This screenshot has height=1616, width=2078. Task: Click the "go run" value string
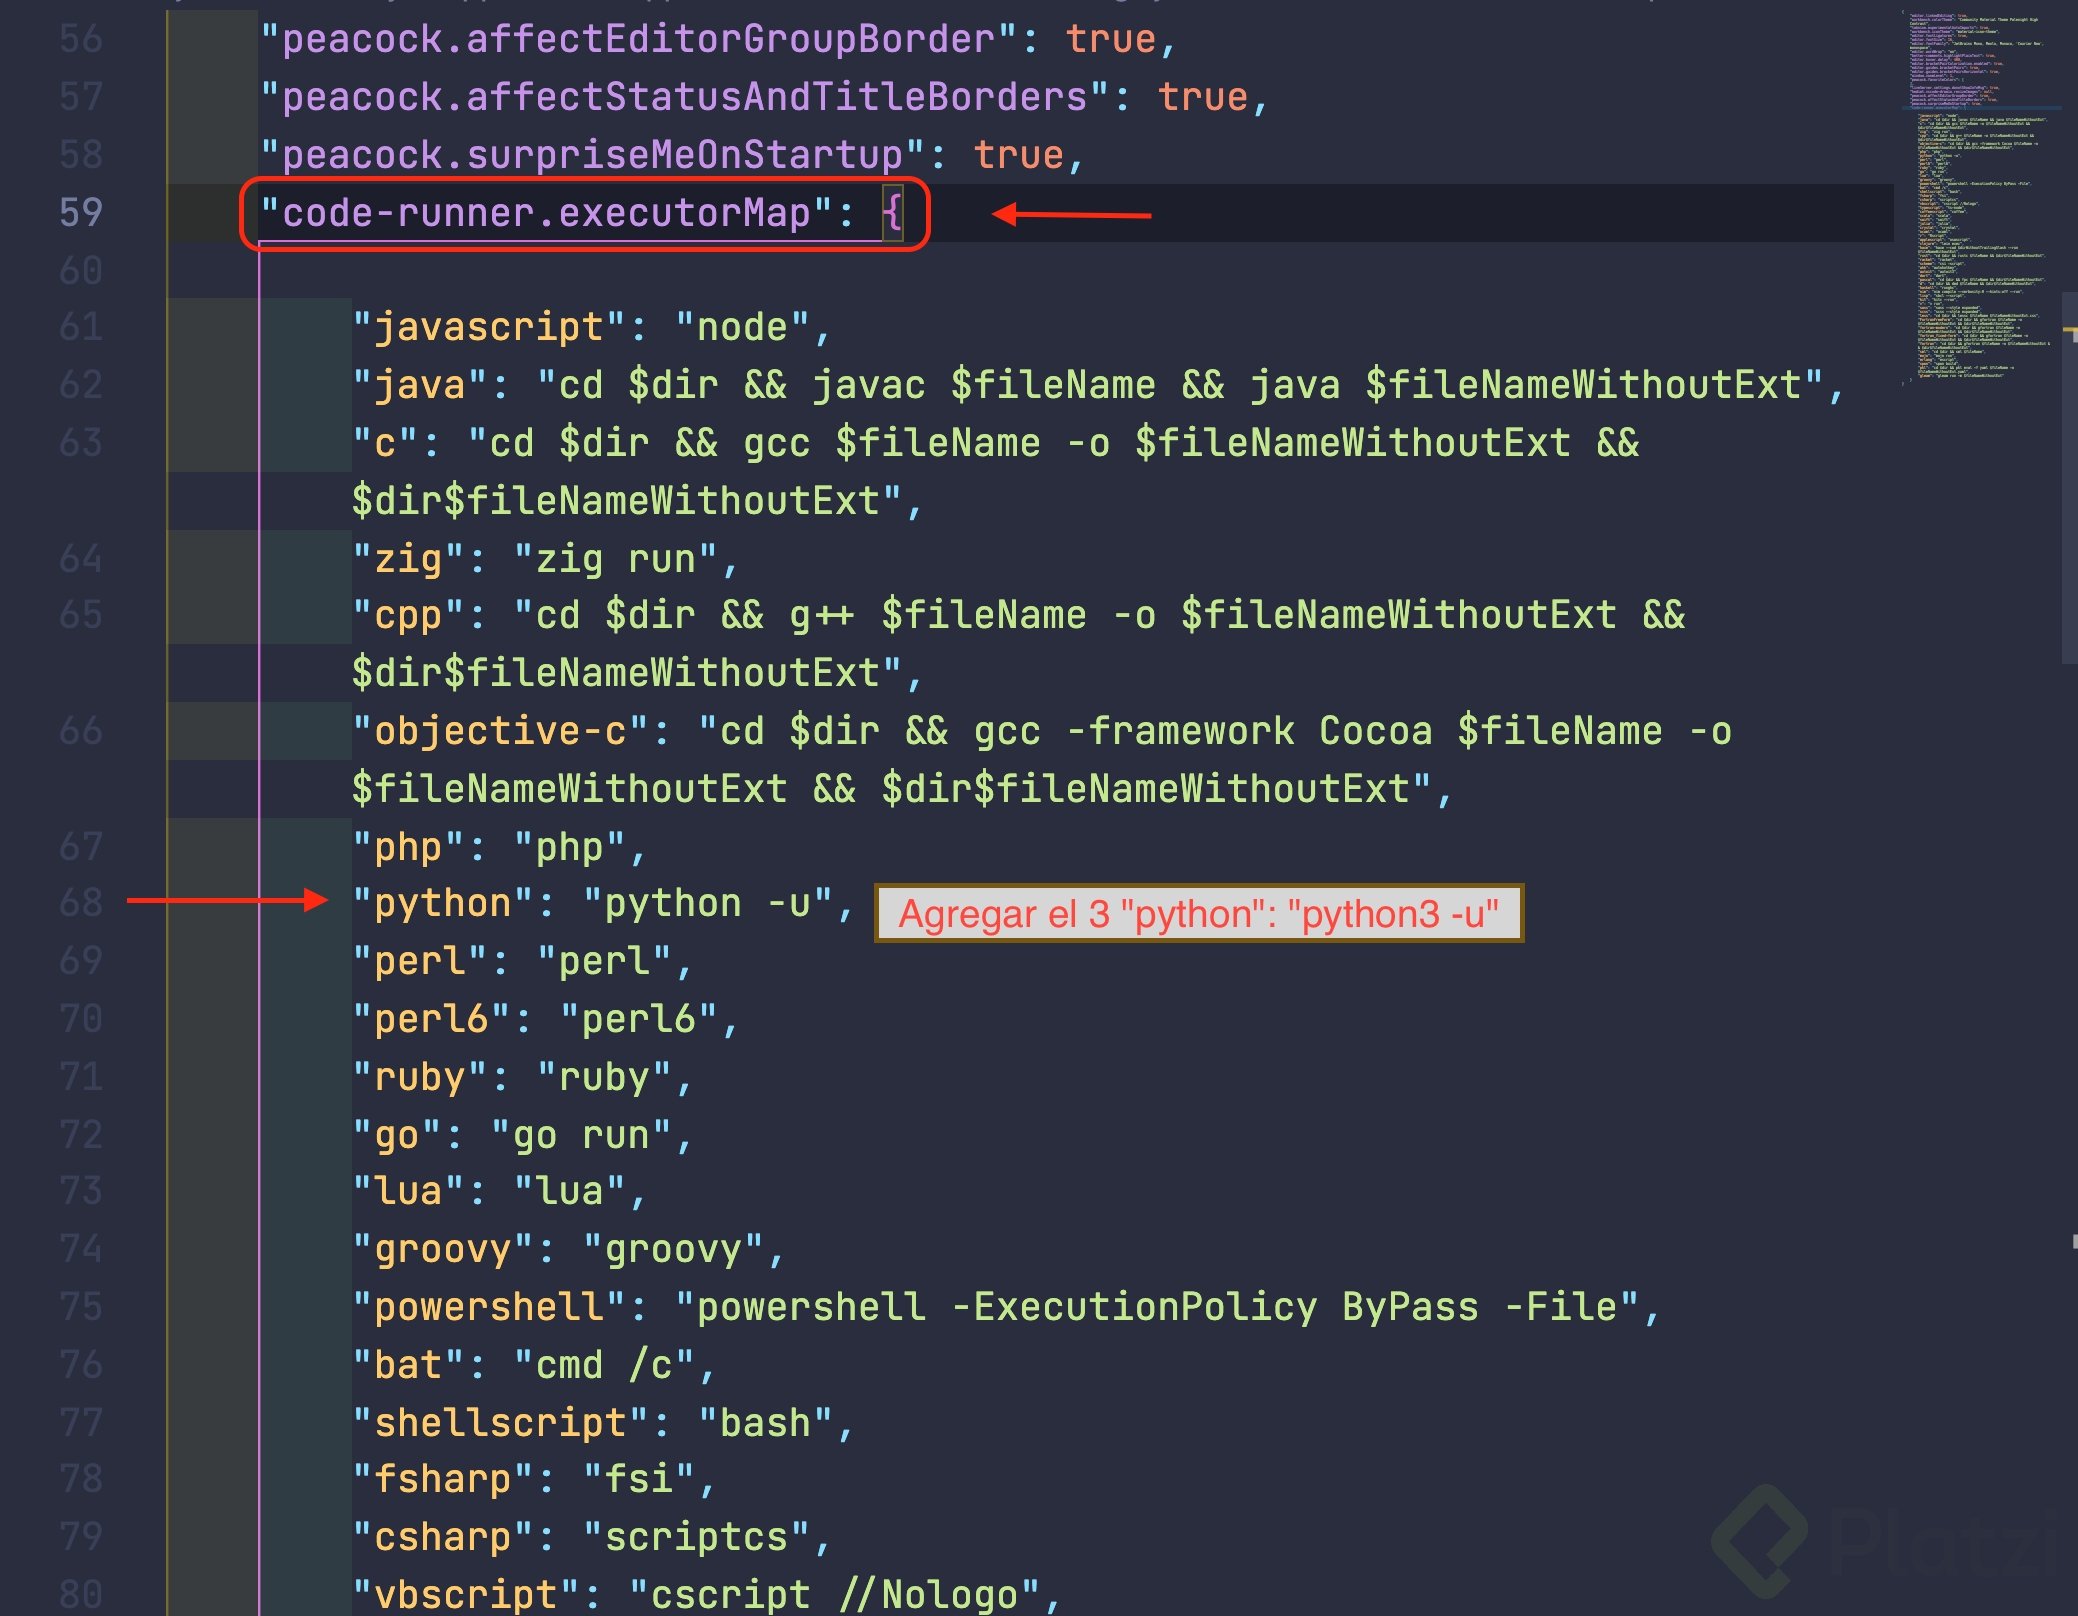(x=581, y=1135)
